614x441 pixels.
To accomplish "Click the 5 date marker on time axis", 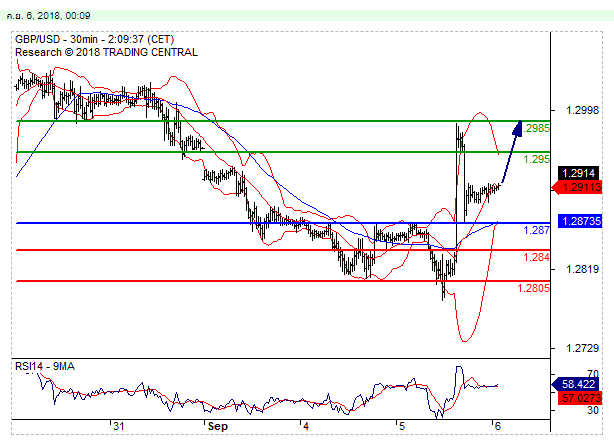I will 399,427.
